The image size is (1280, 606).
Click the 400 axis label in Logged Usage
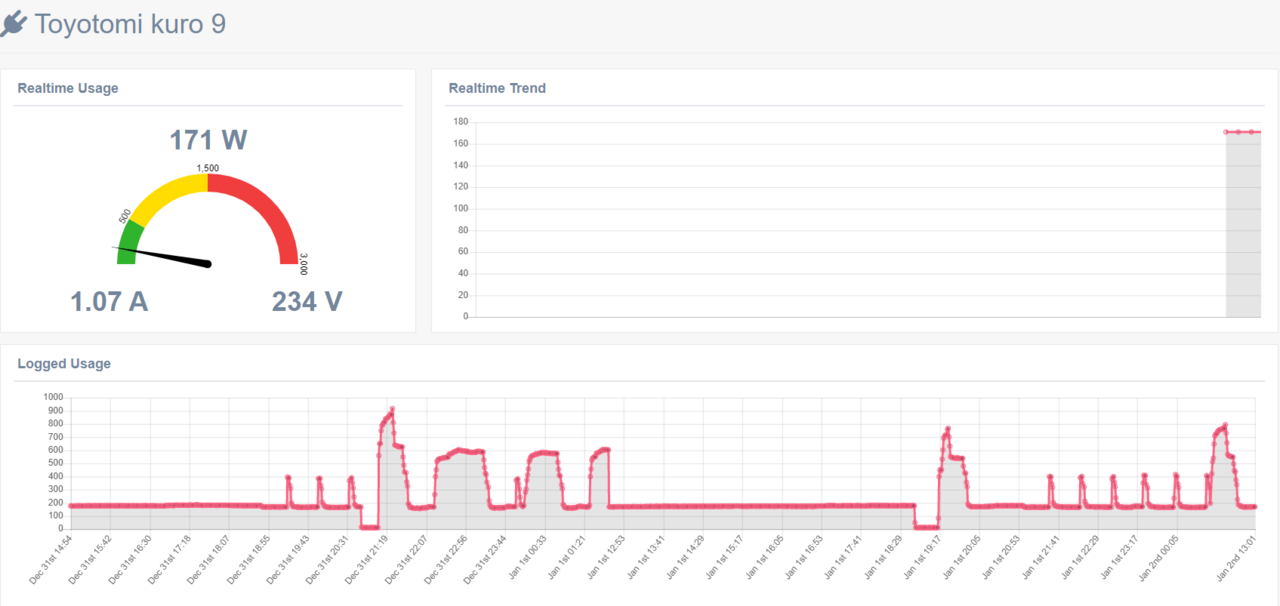coord(56,476)
